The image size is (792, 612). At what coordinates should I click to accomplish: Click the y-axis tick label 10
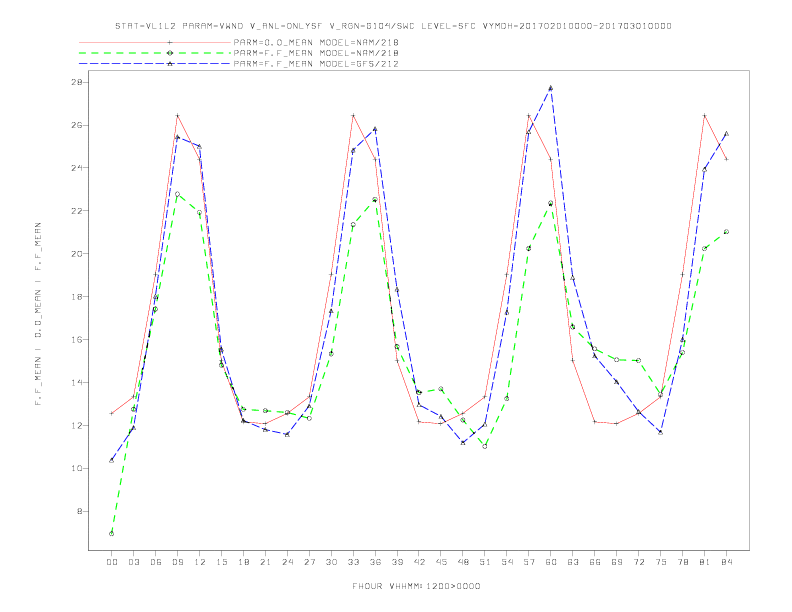pyautogui.click(x=77, y=468)
